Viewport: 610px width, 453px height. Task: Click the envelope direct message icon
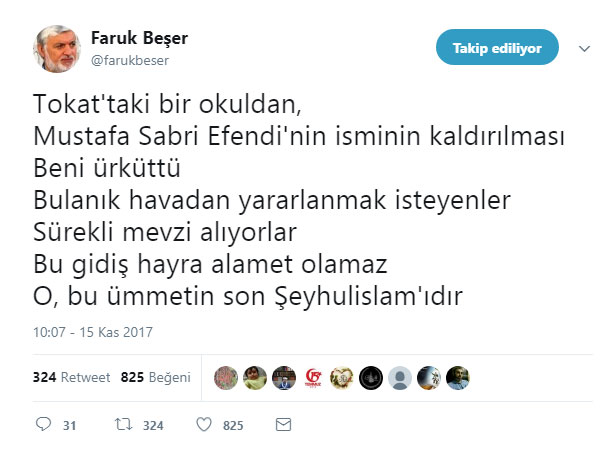click(283, 425)
